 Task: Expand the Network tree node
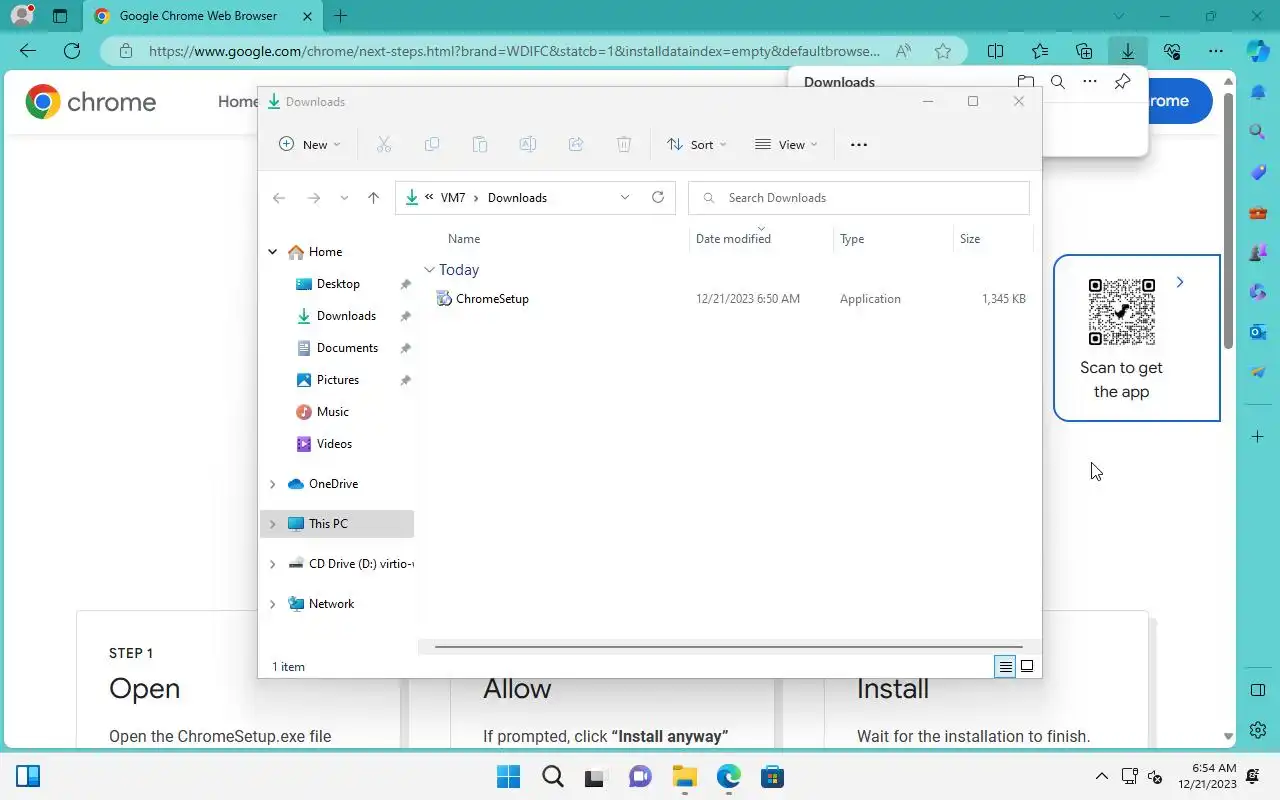click(272, 604)
